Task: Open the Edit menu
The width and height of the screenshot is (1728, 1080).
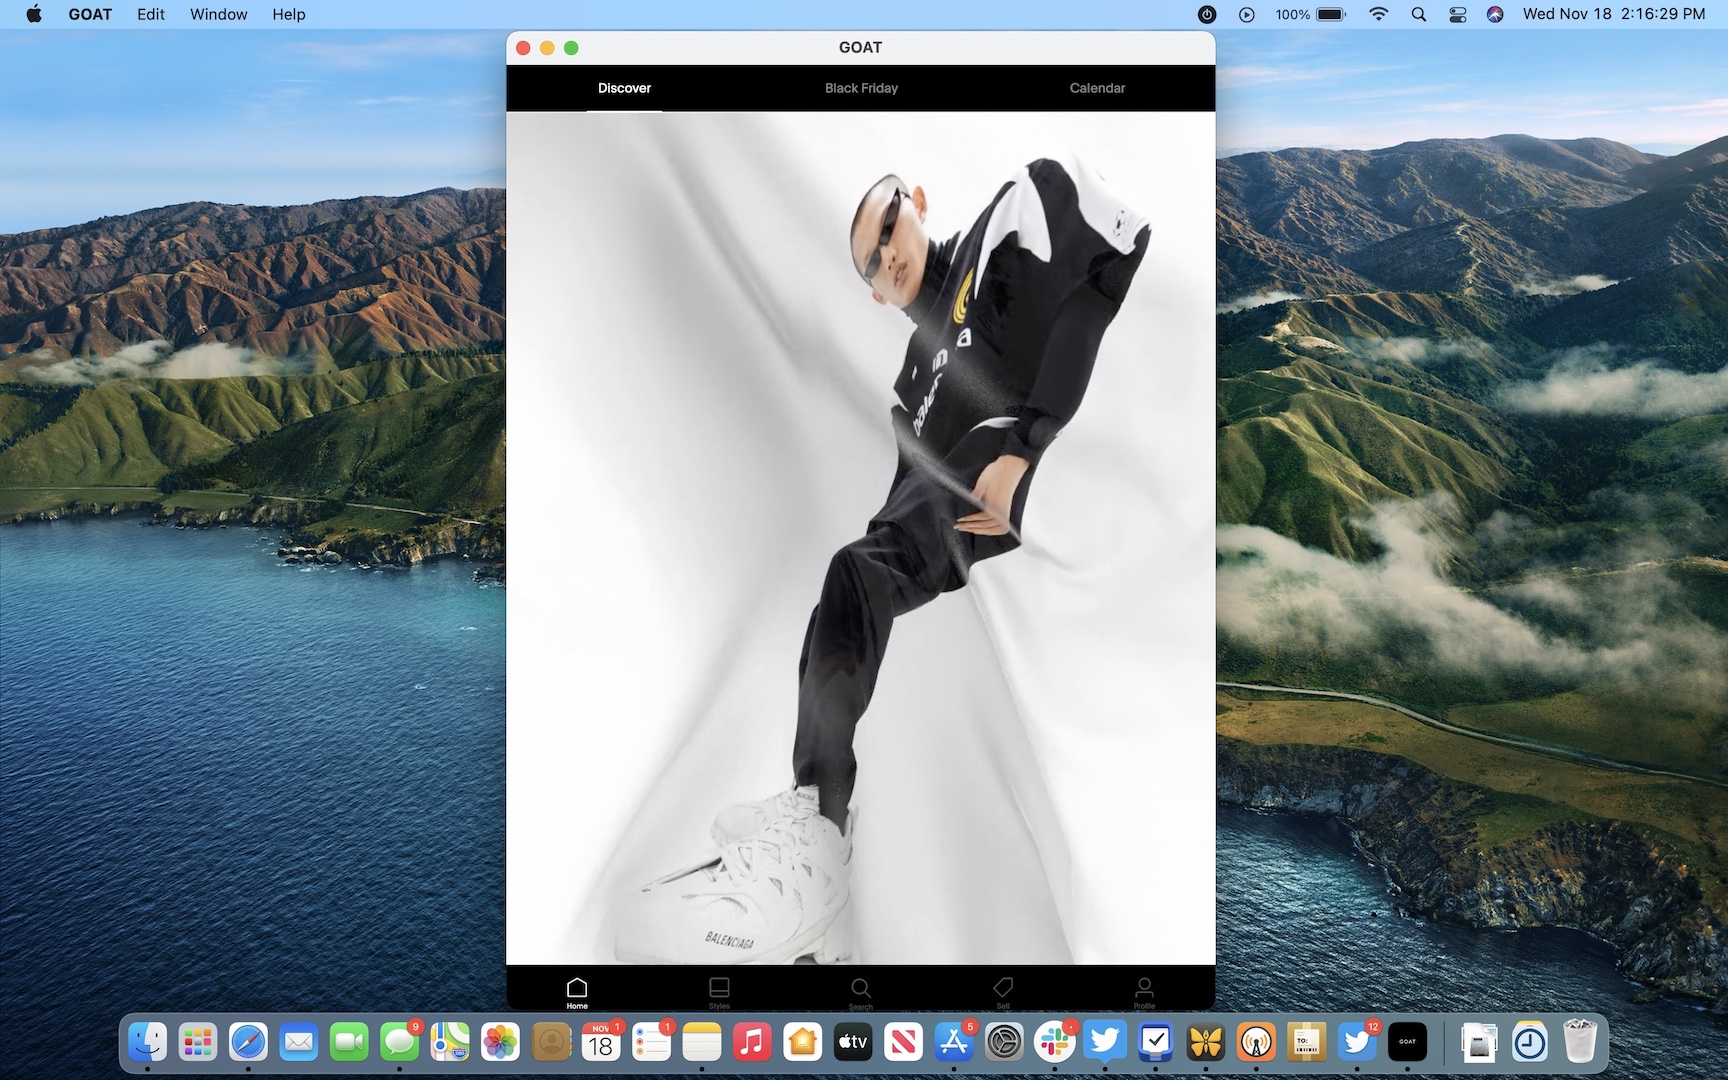Action: [x=151, y=14]
